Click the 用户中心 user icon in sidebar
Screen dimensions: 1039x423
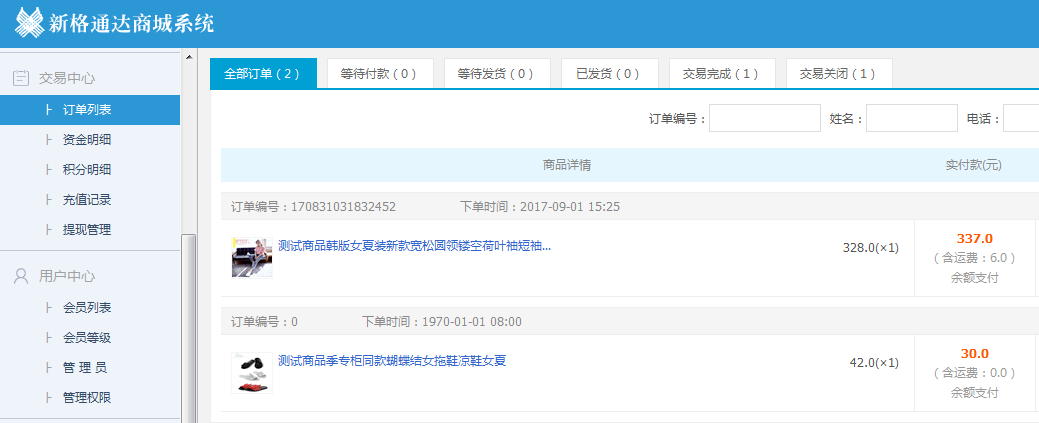(x=20, y=276)
